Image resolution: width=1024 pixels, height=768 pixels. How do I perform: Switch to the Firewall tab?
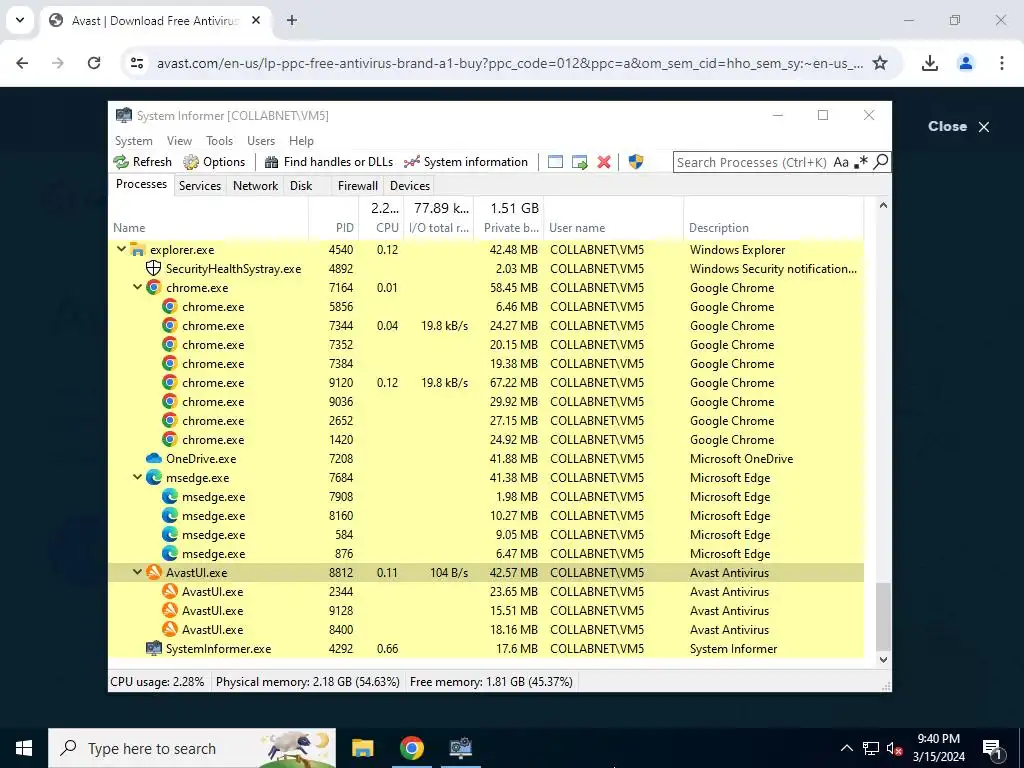[x=357, y=185]
